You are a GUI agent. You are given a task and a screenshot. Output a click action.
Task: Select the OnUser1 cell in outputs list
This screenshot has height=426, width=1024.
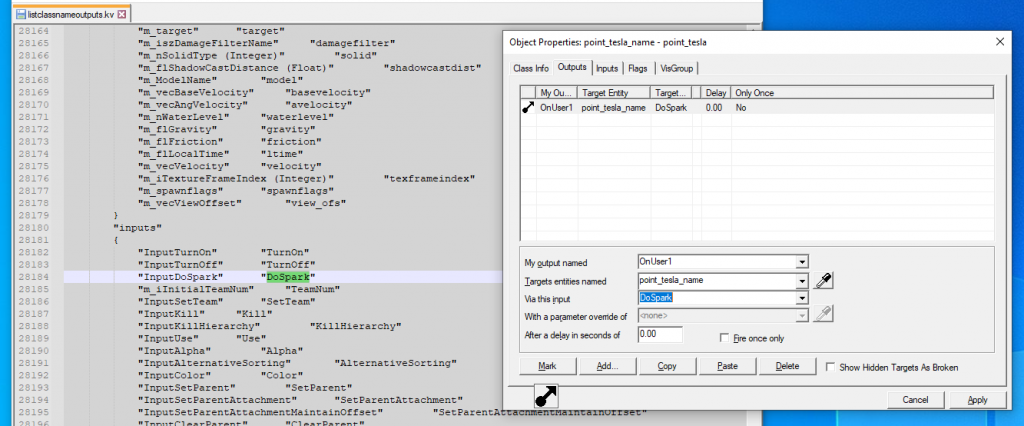point(556,108)
